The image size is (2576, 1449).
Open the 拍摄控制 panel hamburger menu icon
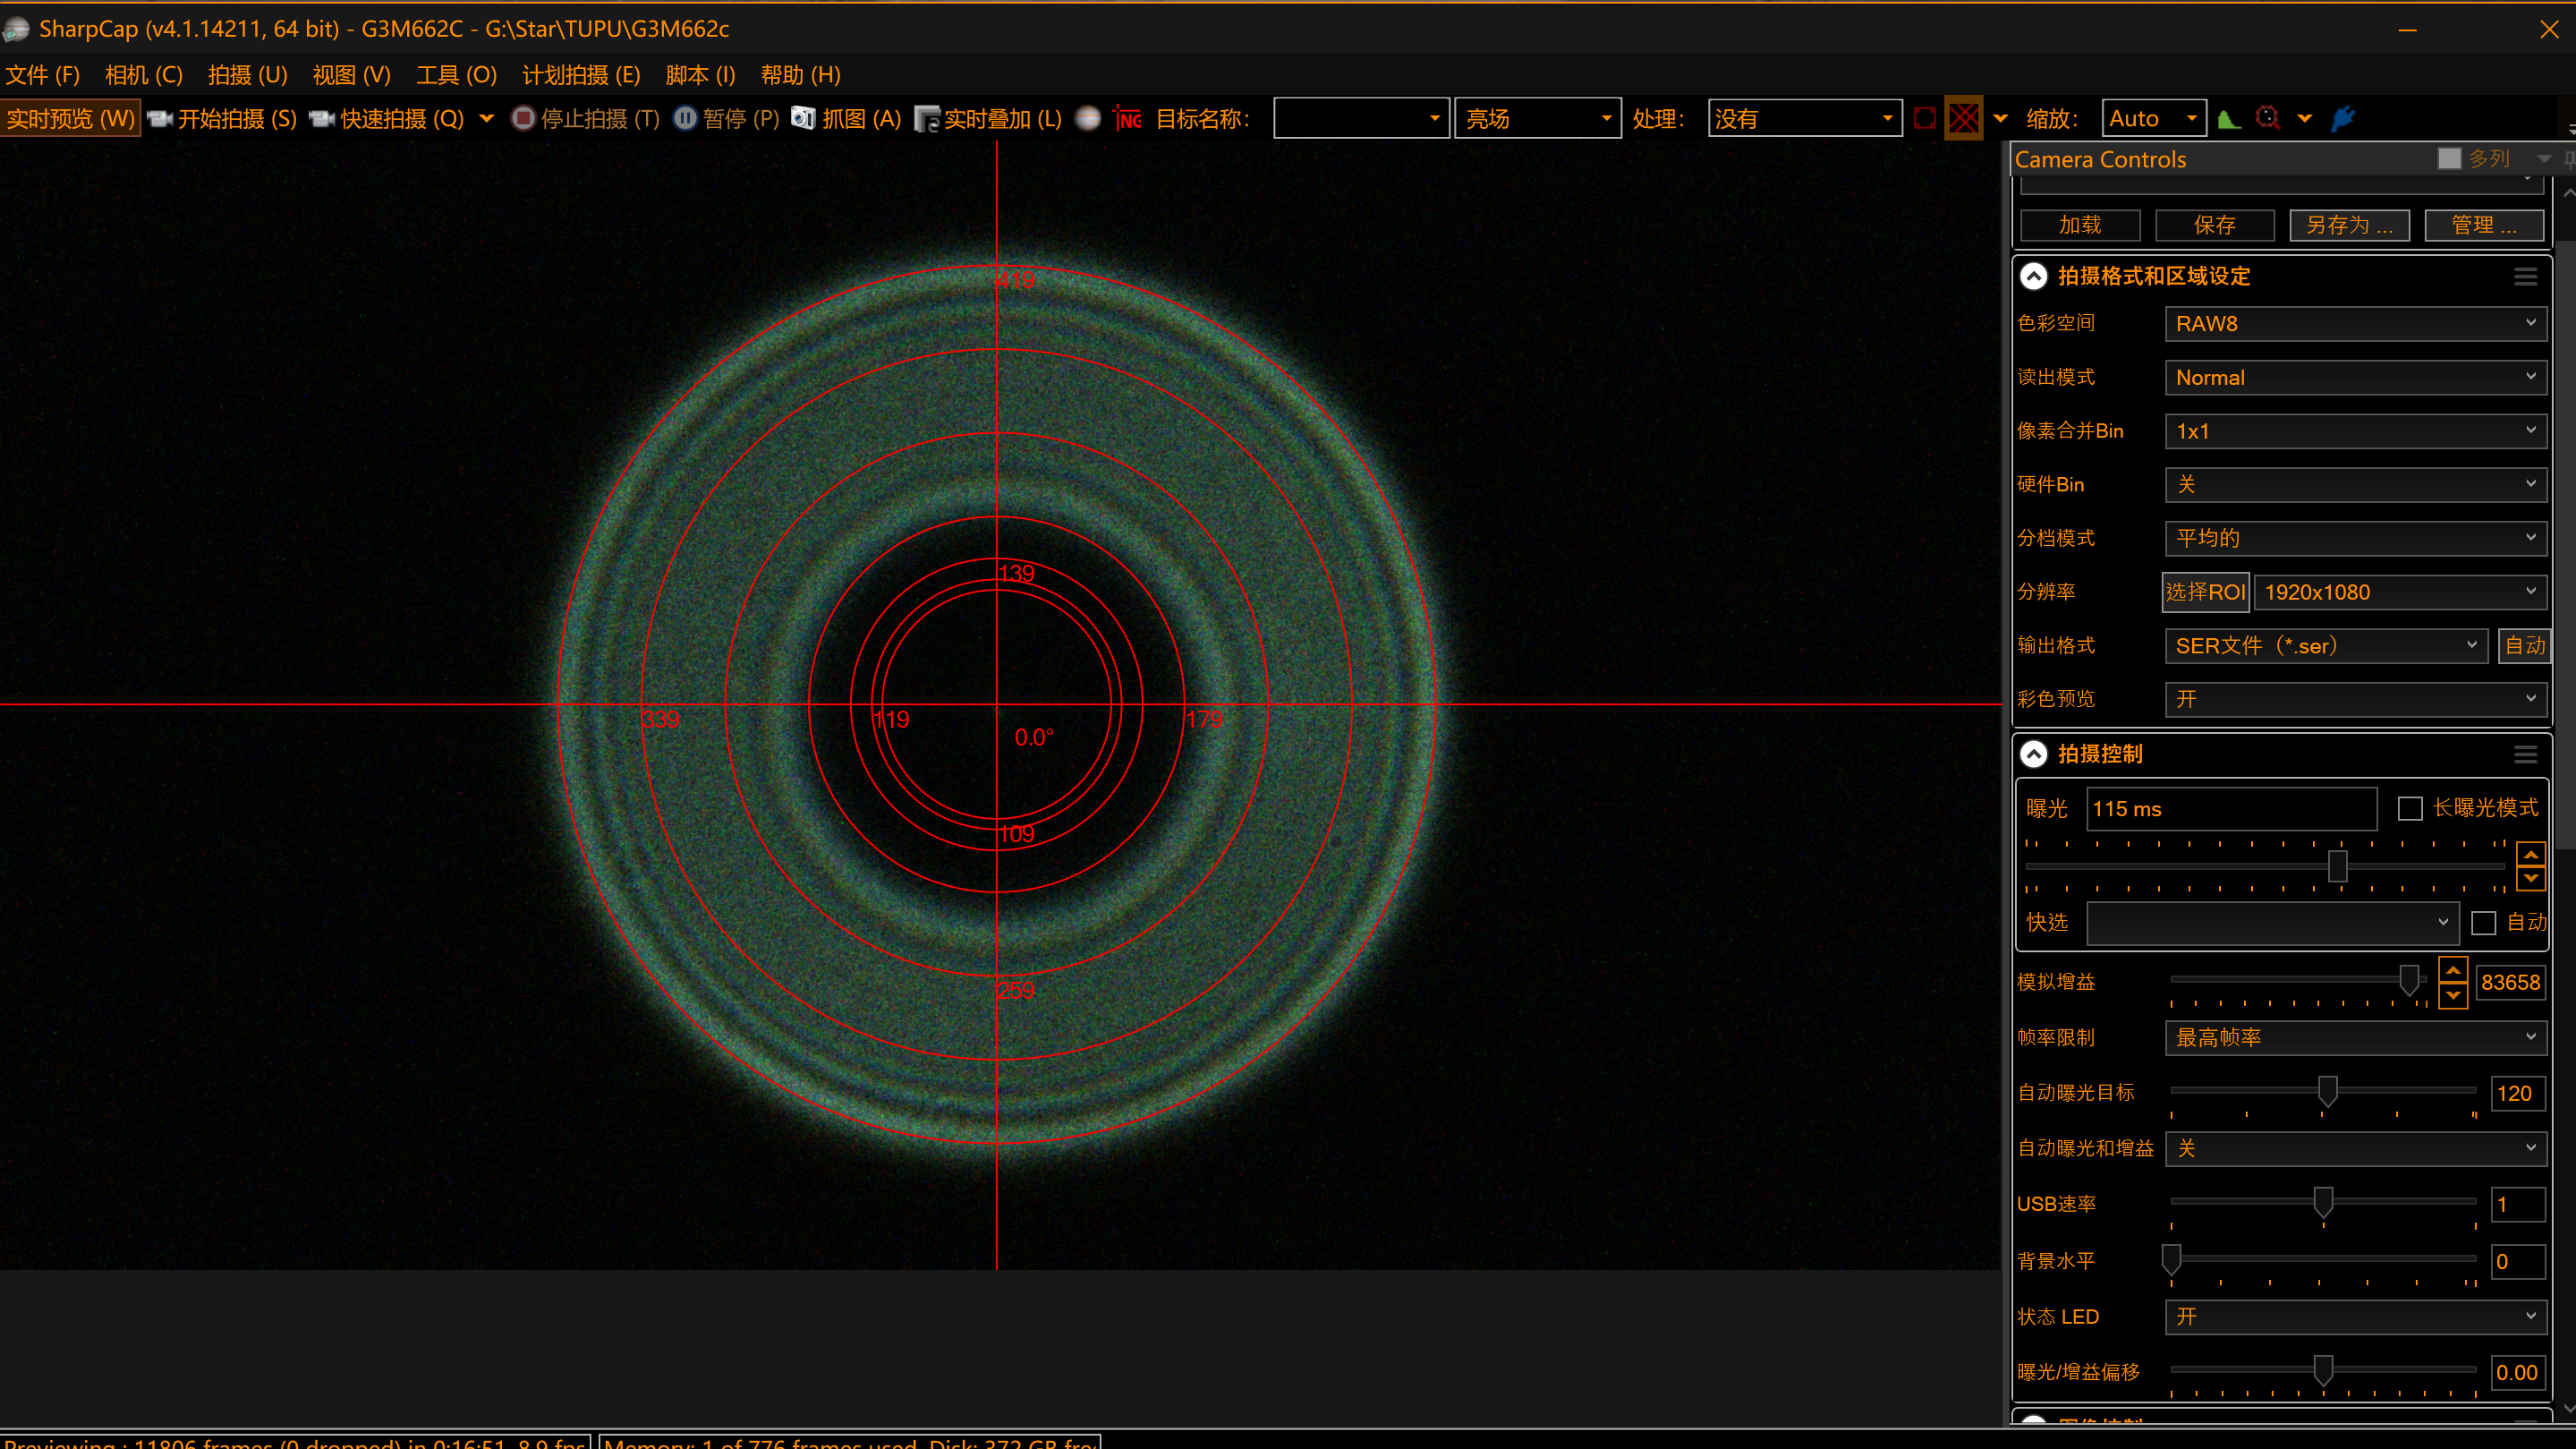pyautogui.click(x=2526, y=755)
